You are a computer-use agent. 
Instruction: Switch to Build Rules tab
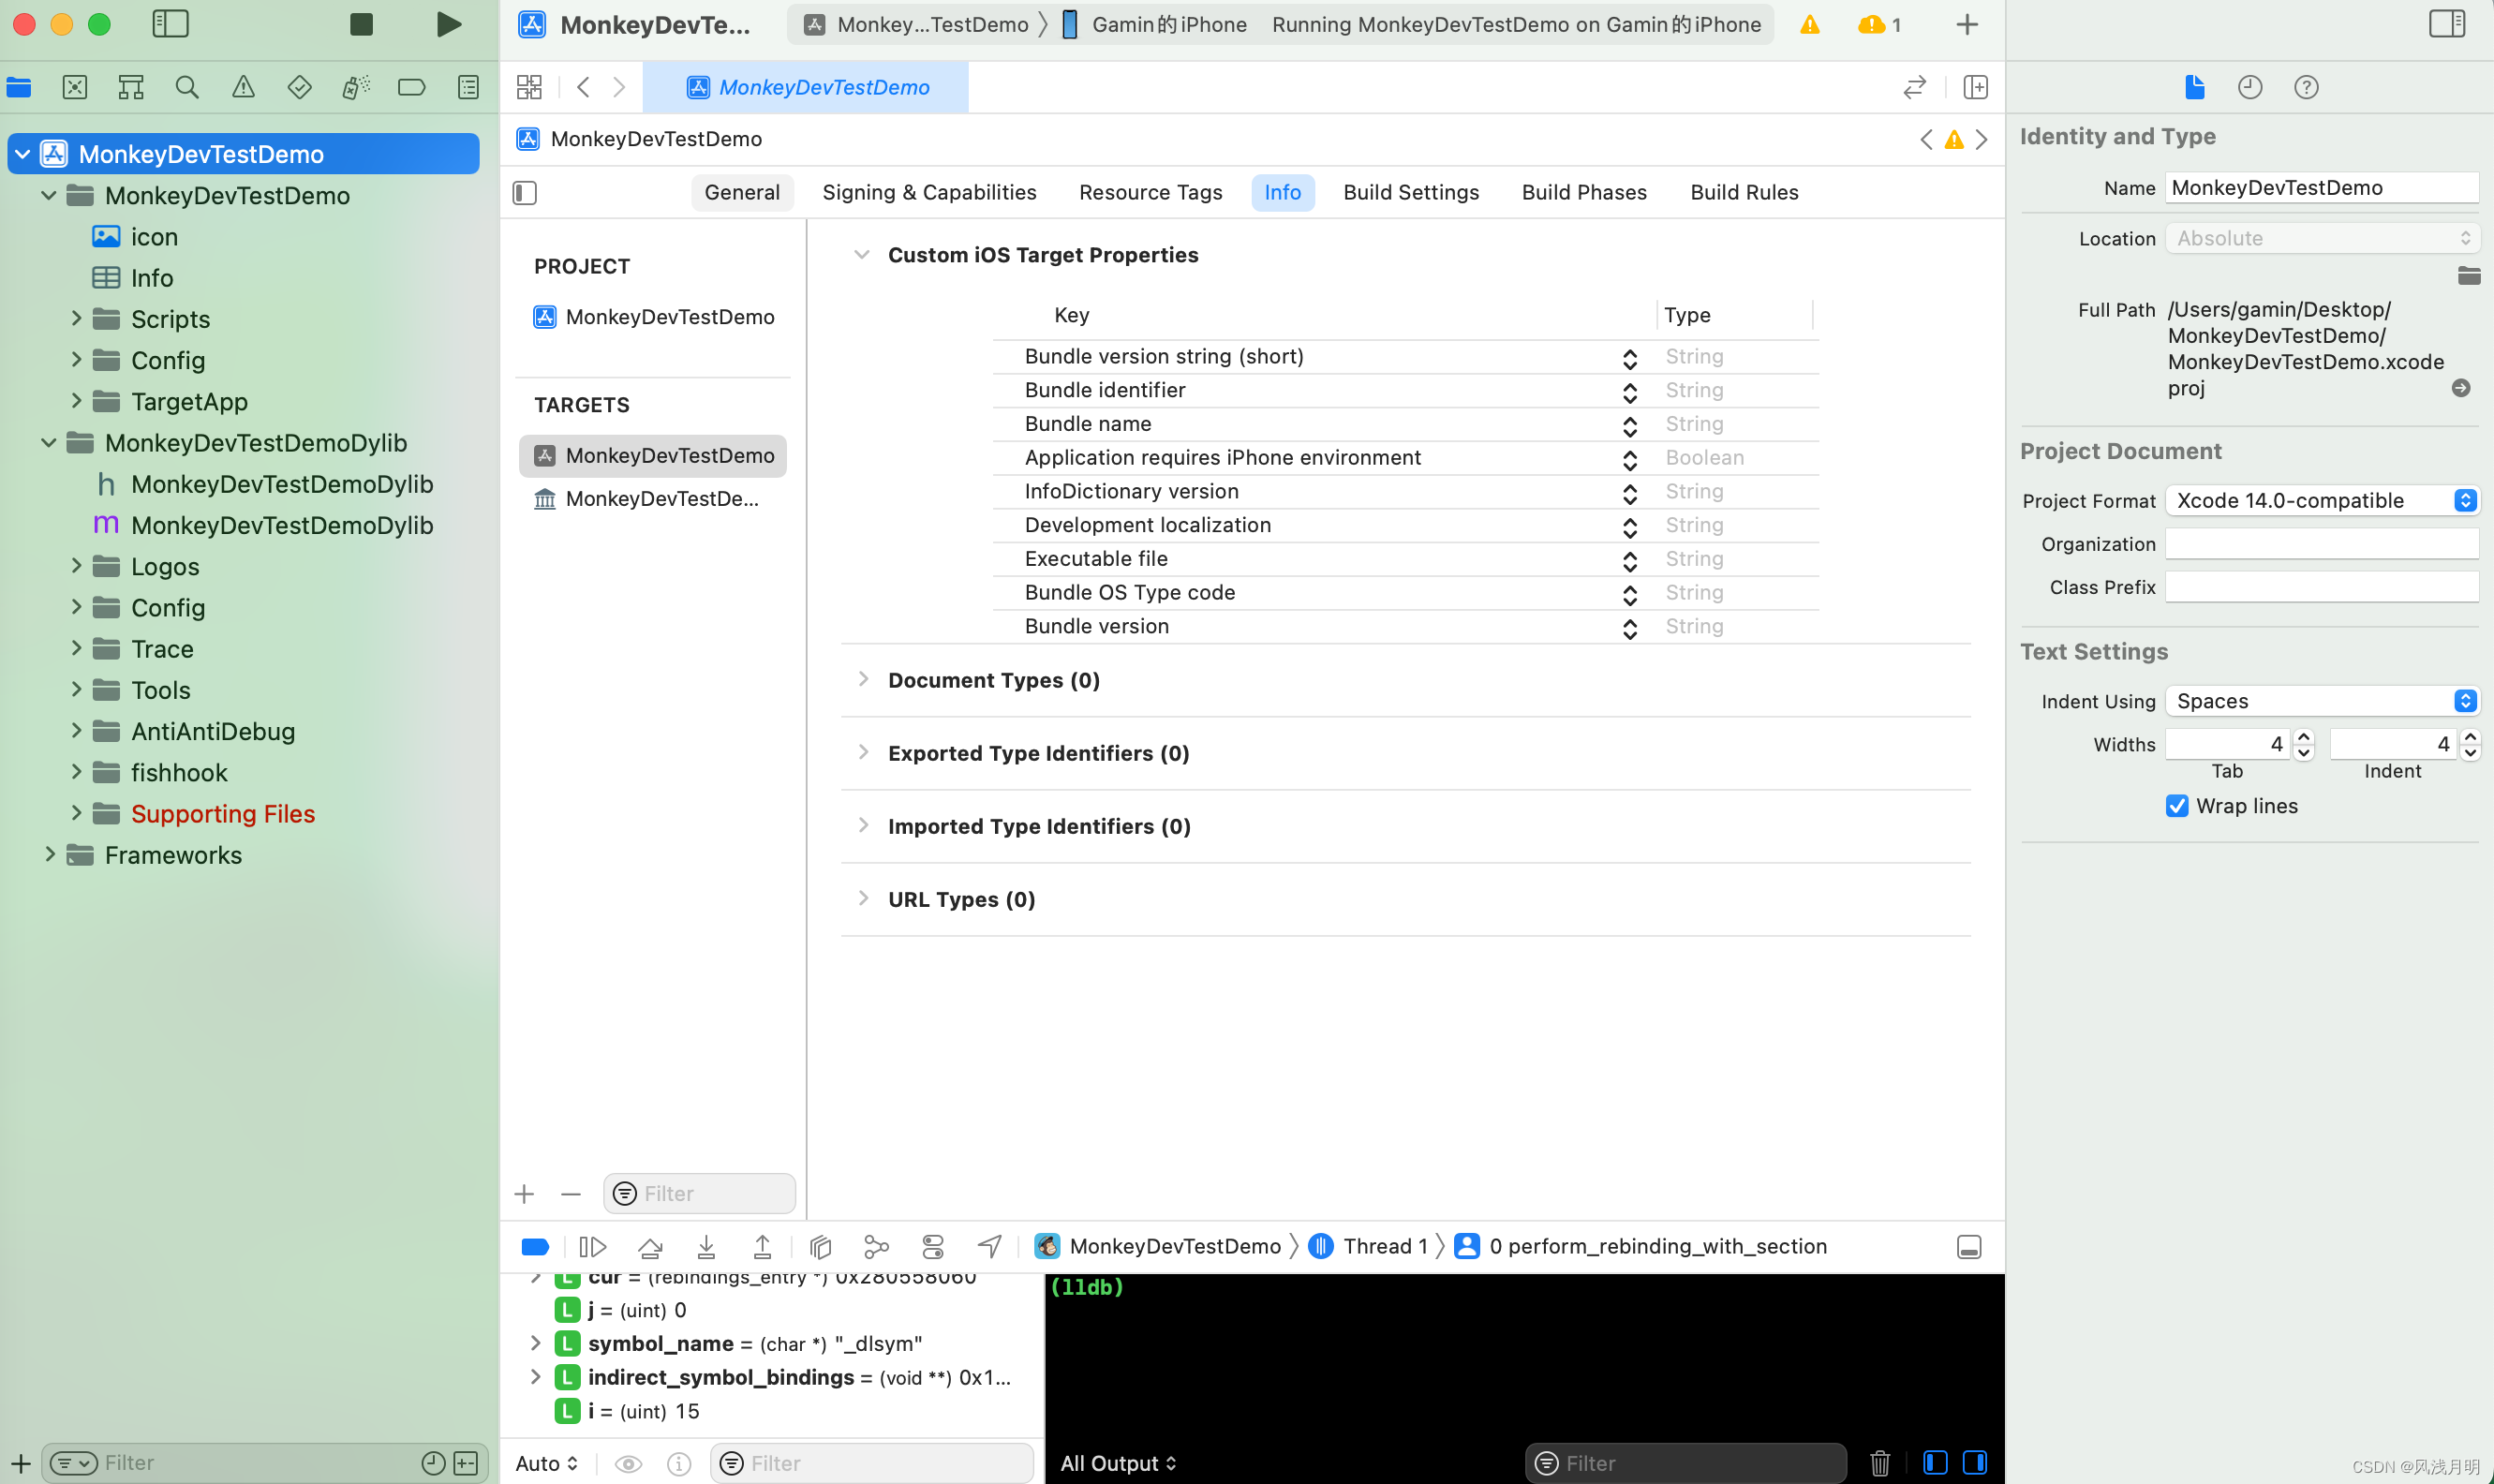click(1744, 192)
